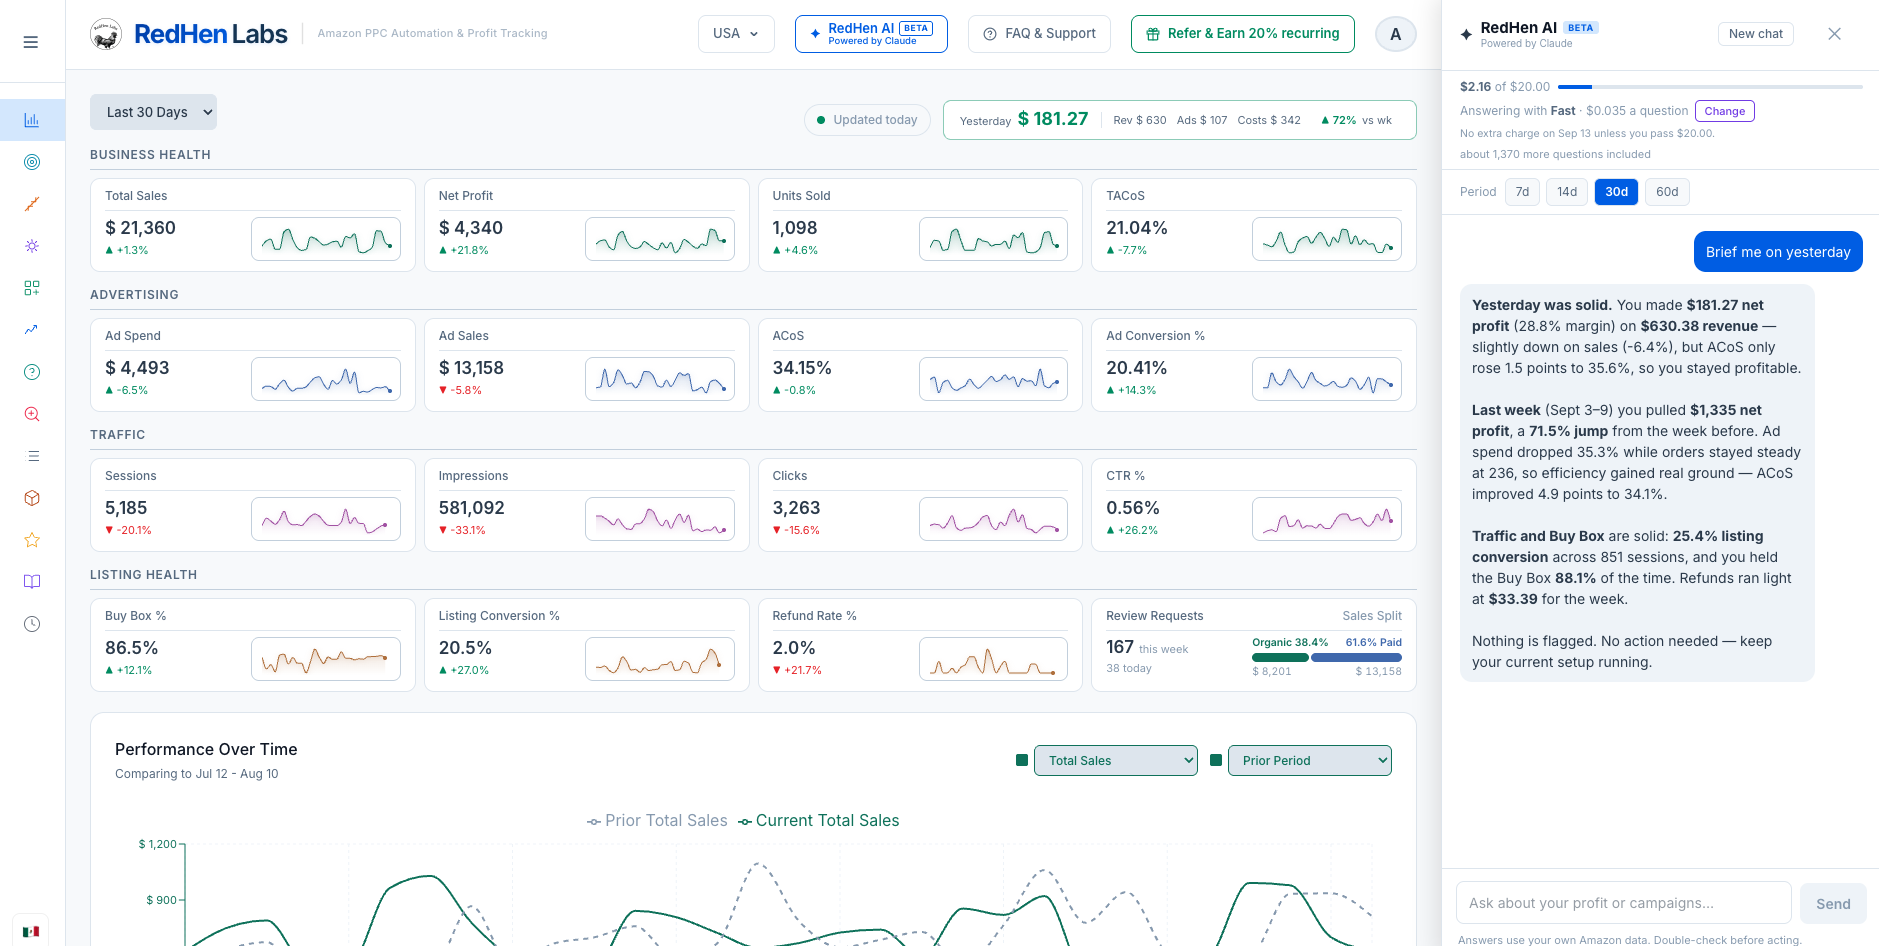Image resolution: width=1879 pixels, height=946 pixels.
Task: Click the Net Profit sparkline chart
Action: (660, 239)
